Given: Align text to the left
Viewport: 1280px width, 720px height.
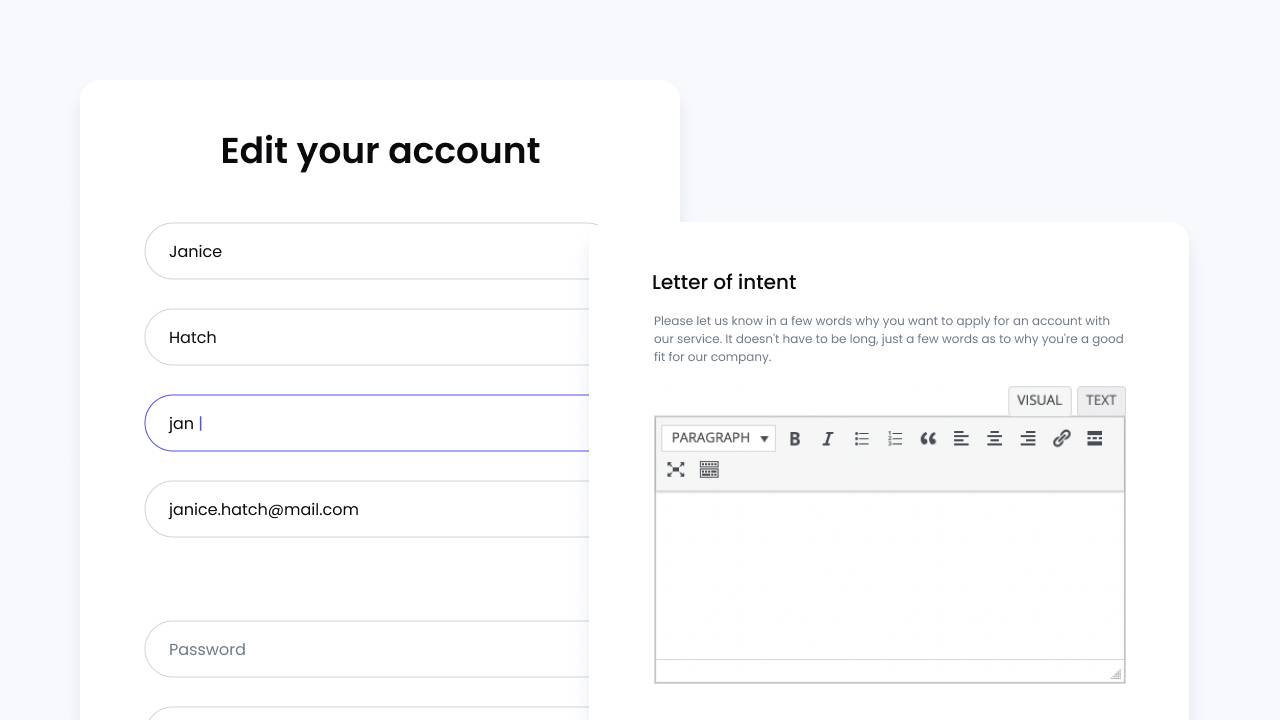Looking at the screenshot, I should (961, 438).
